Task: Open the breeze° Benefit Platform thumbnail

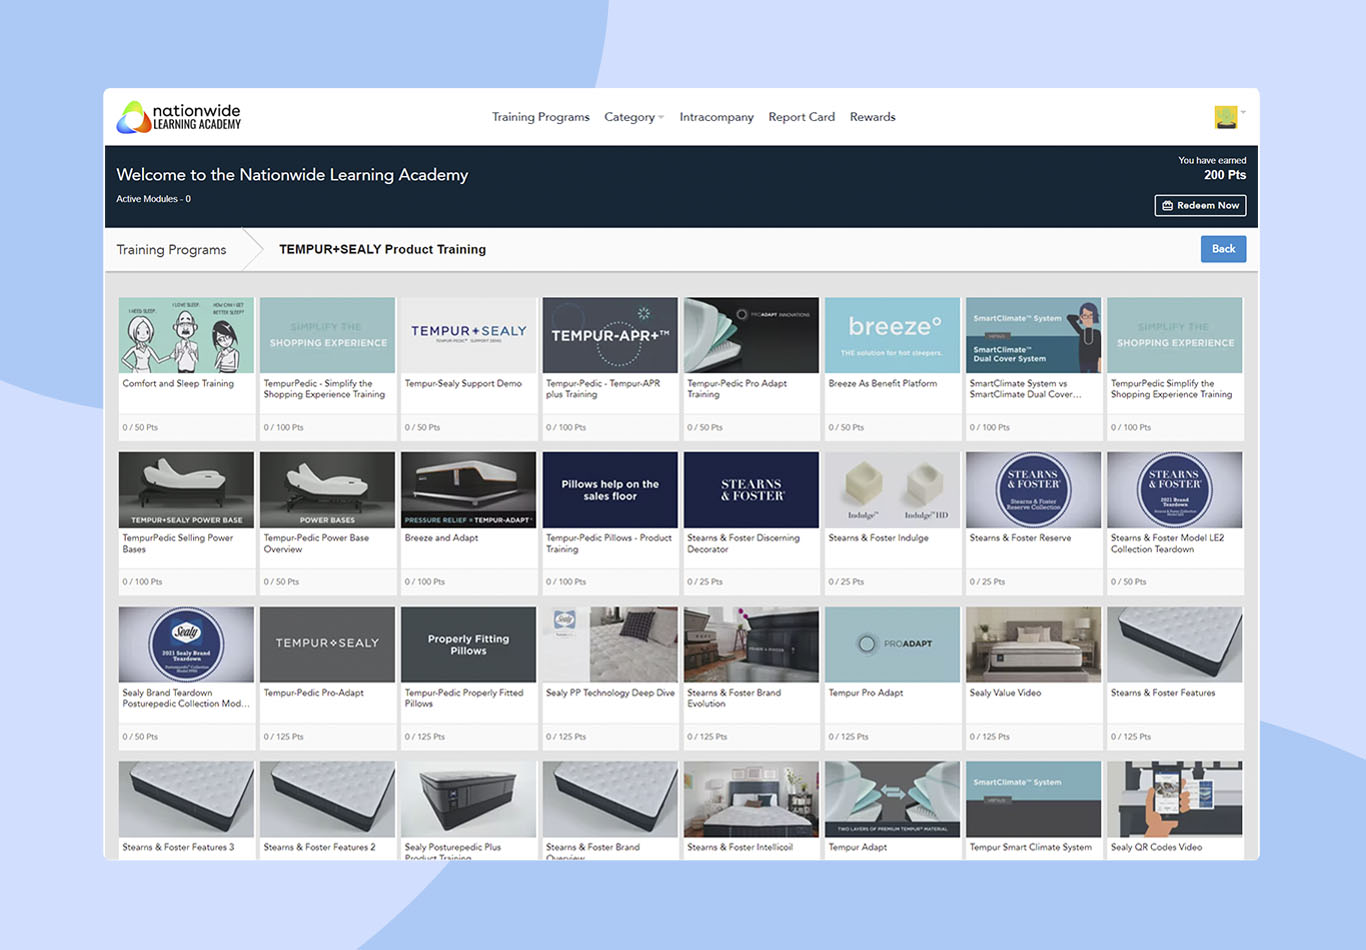Action: 892,335
